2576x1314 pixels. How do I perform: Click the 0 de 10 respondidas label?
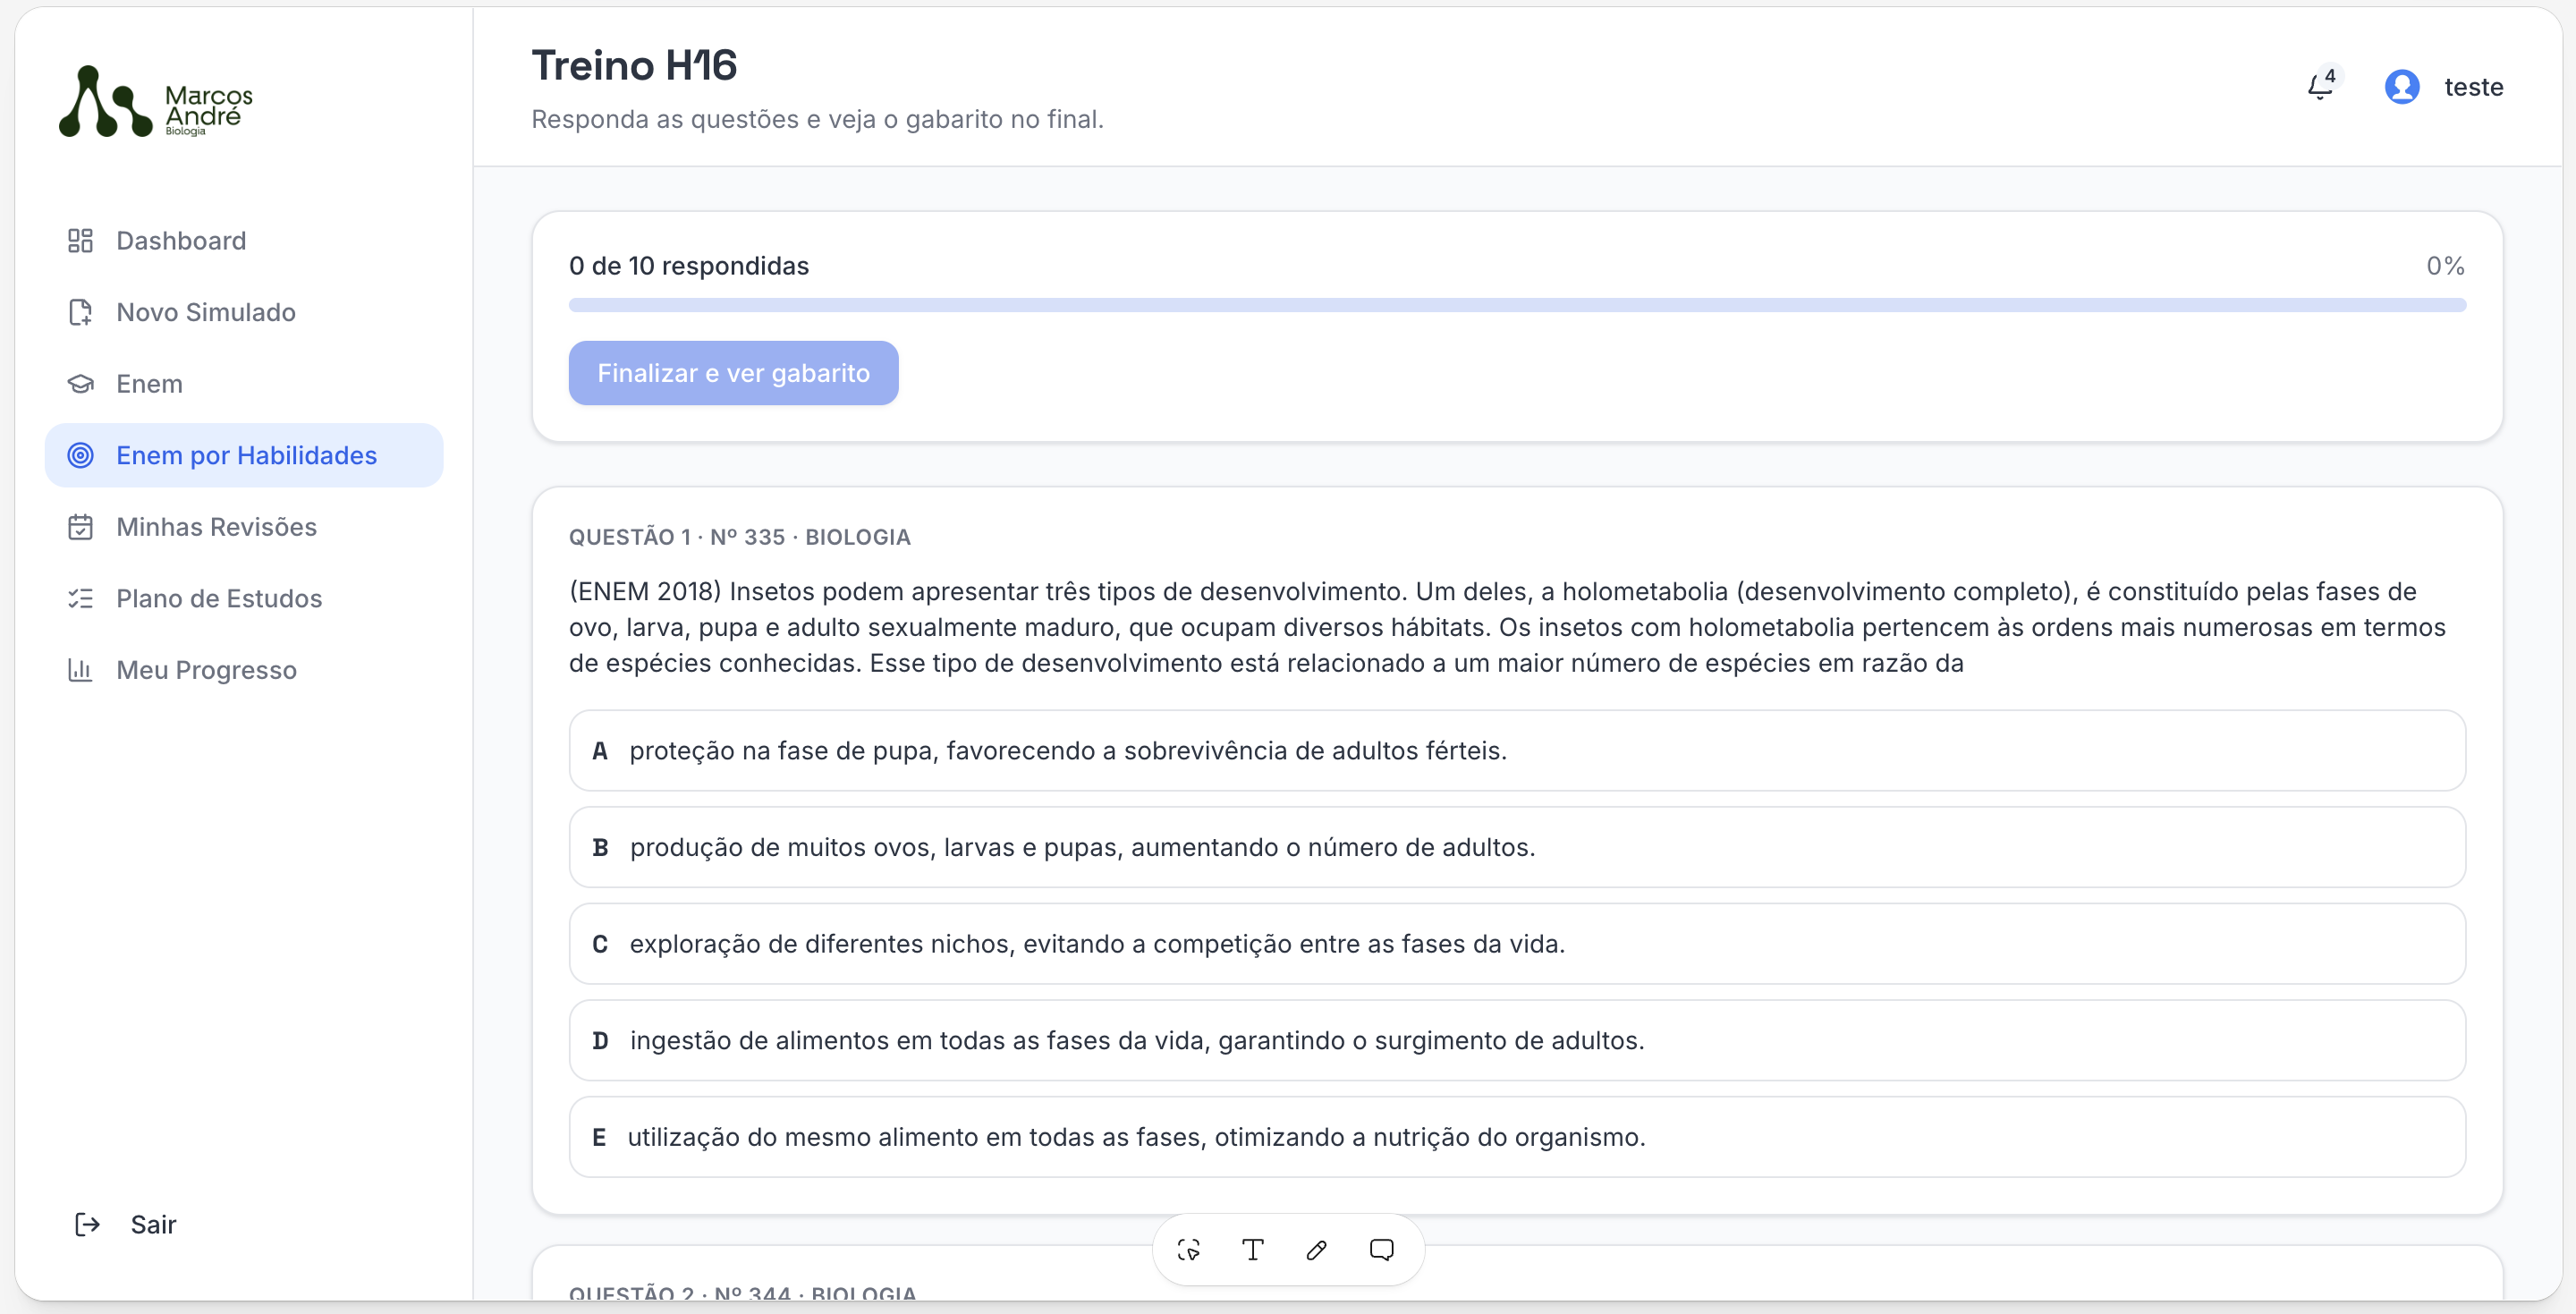click(689, 266)
